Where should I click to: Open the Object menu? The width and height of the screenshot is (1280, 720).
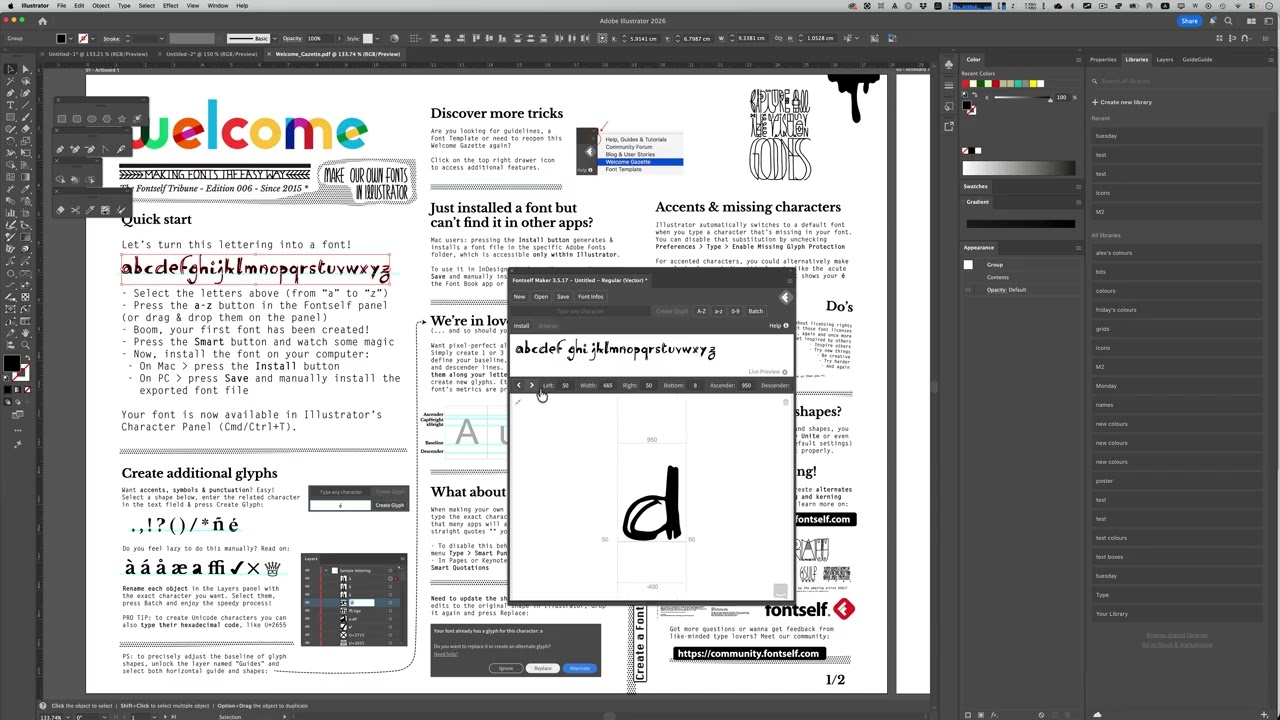point(101,5)
